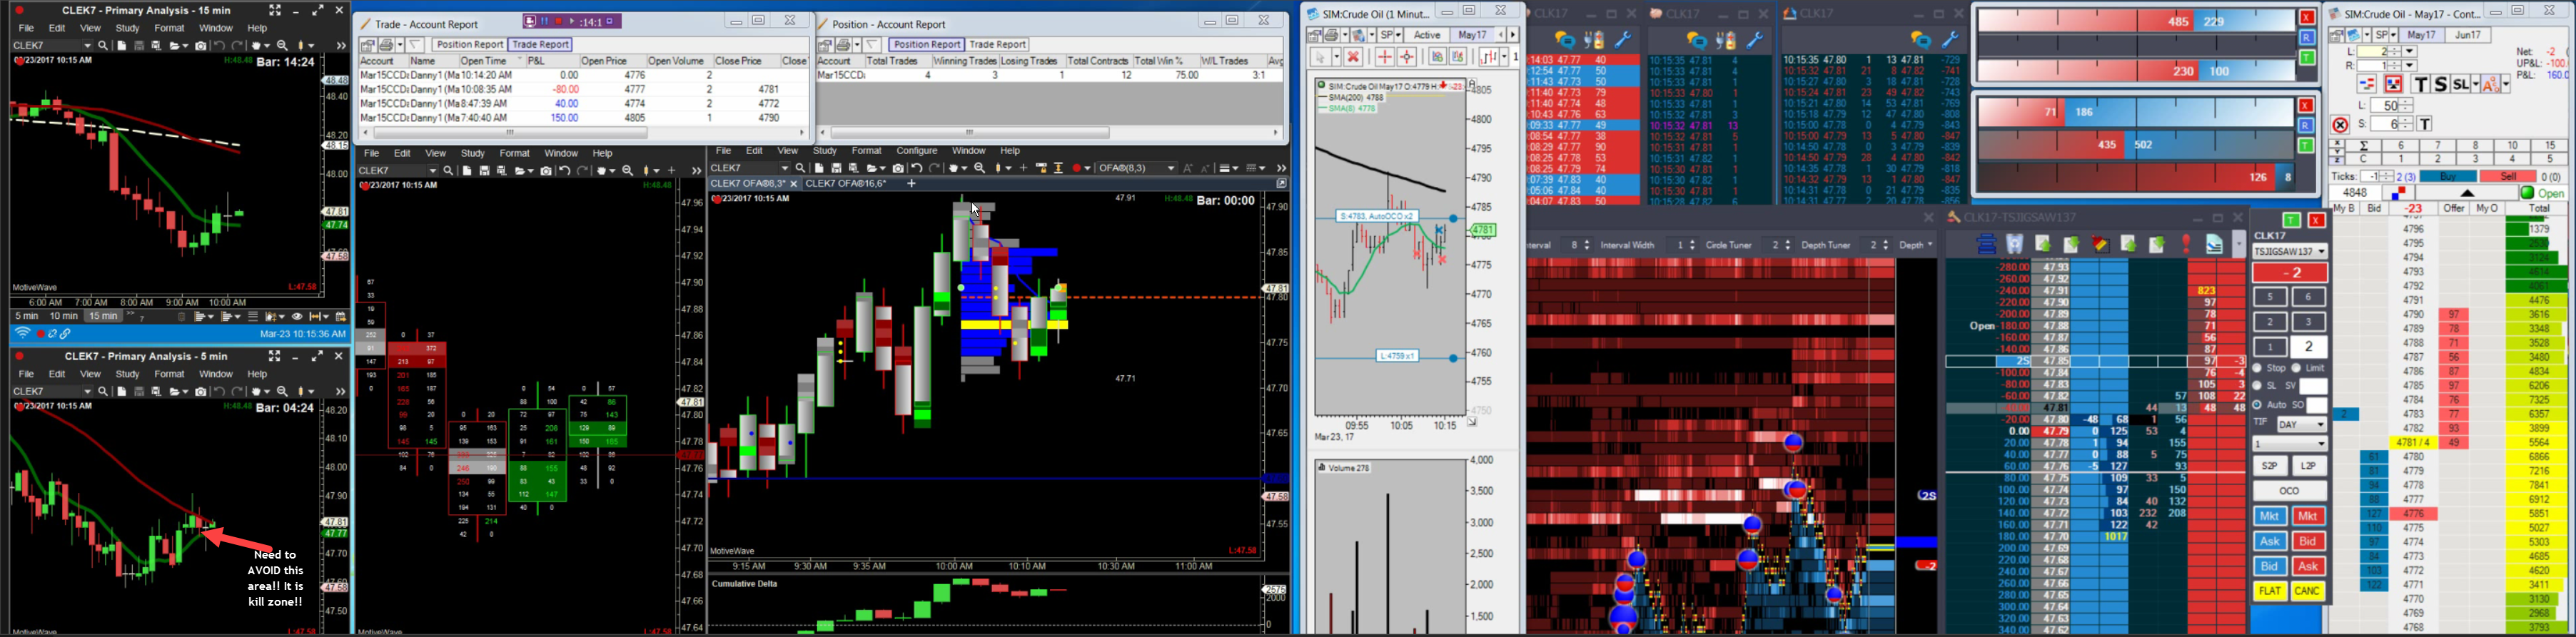Screen dimensions: 2576x637
Task: Click the print icon in Trade - Account Report
Action: [388, 45]
